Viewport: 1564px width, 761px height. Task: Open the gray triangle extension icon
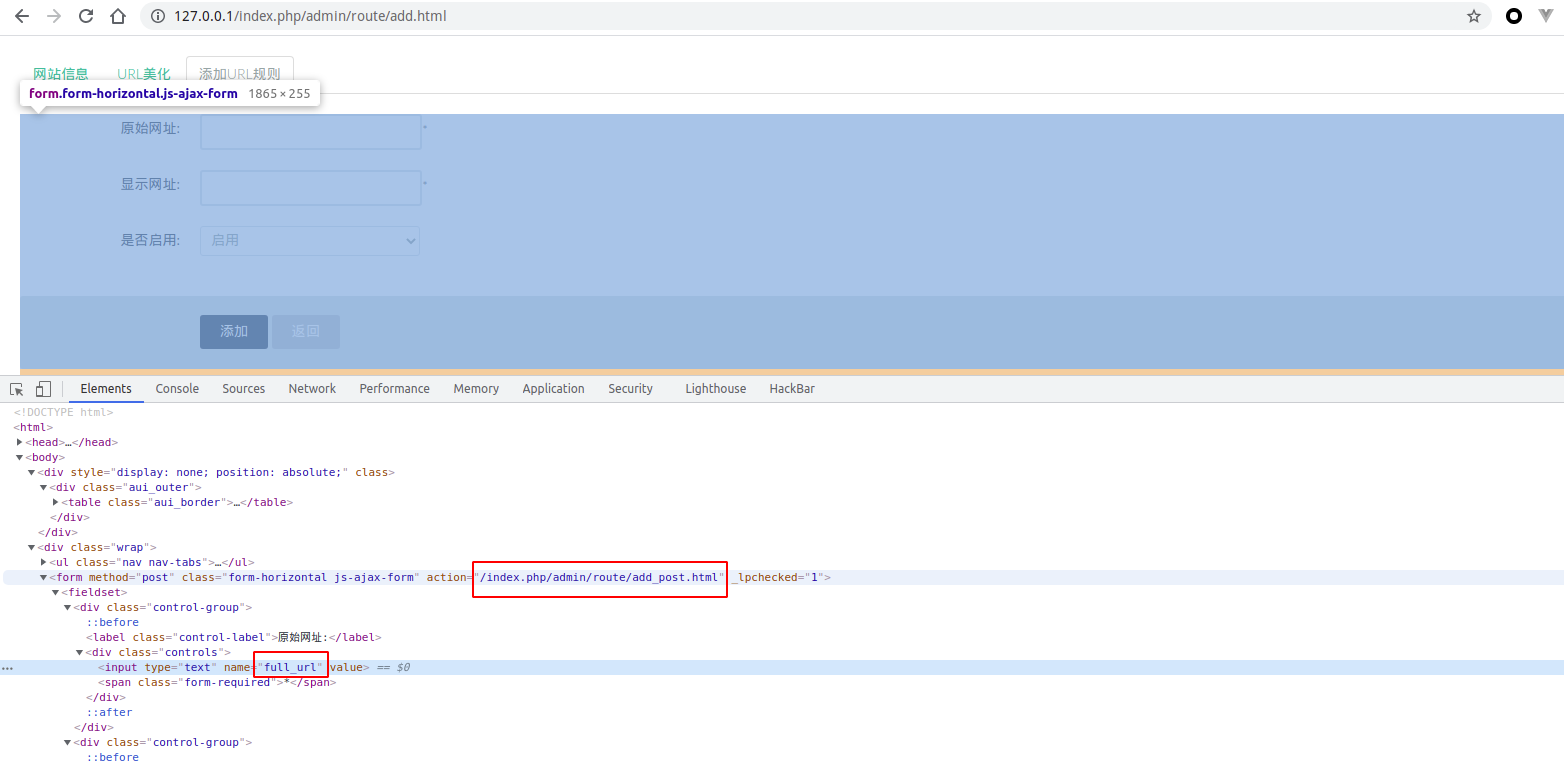click(x=1545, y=16)
